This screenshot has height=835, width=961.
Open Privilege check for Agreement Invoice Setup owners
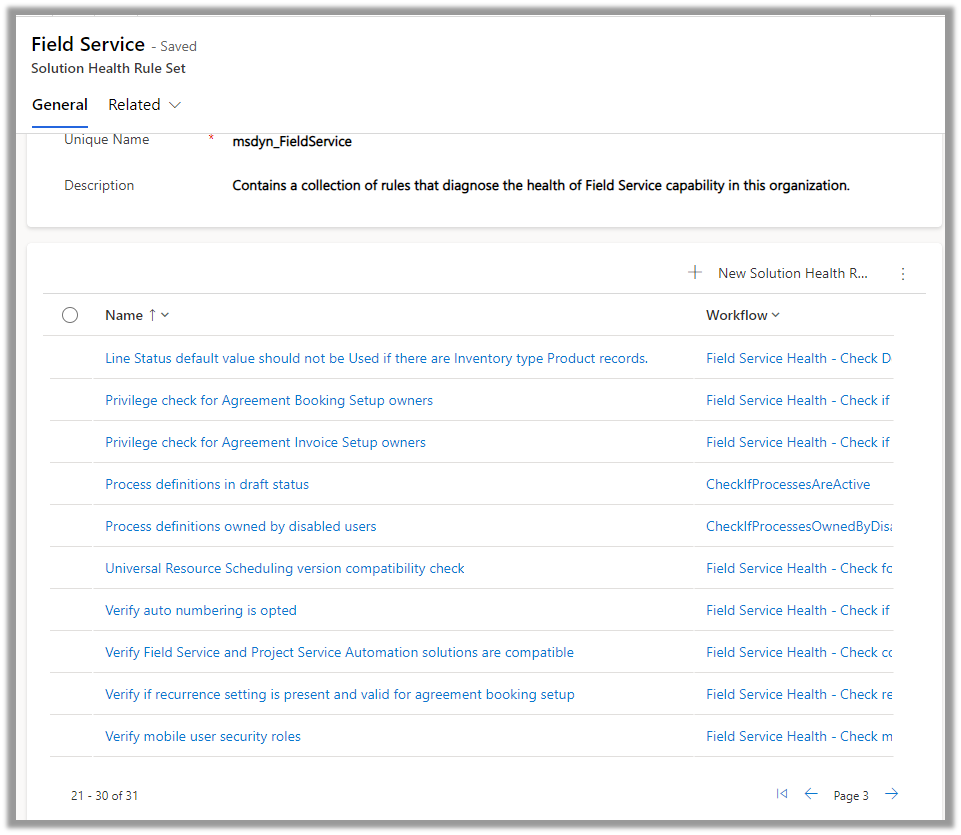[x=265, y=442]
